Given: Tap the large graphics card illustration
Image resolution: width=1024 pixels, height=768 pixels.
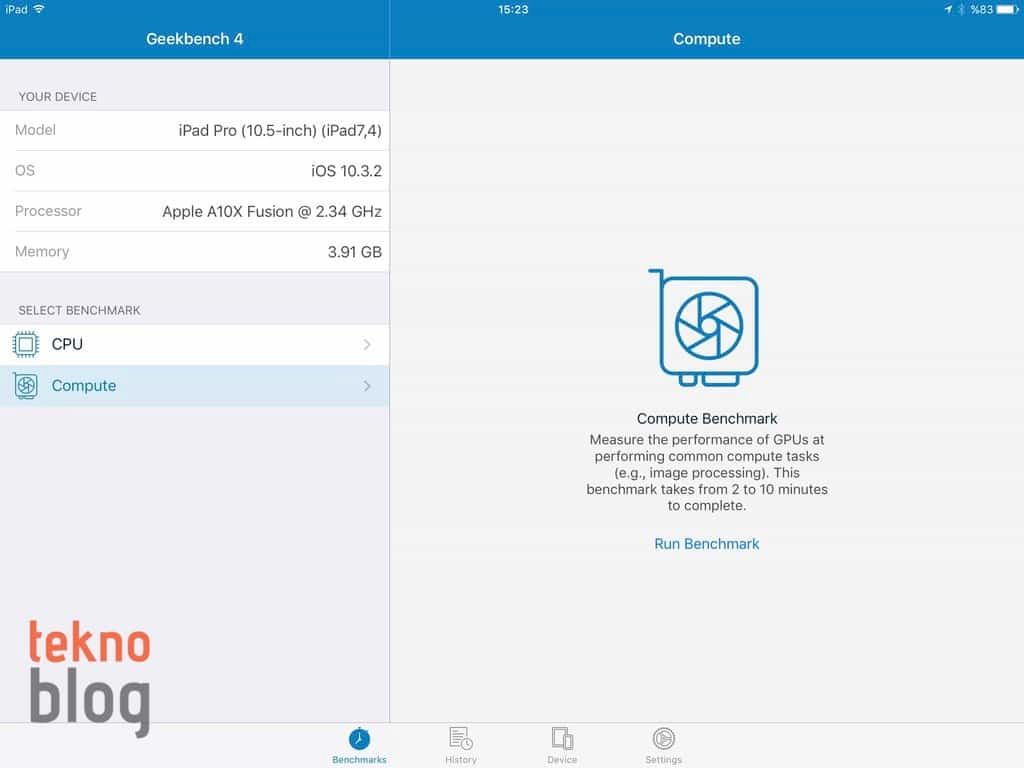Looking at the screenshot, I should click(705, 327).
